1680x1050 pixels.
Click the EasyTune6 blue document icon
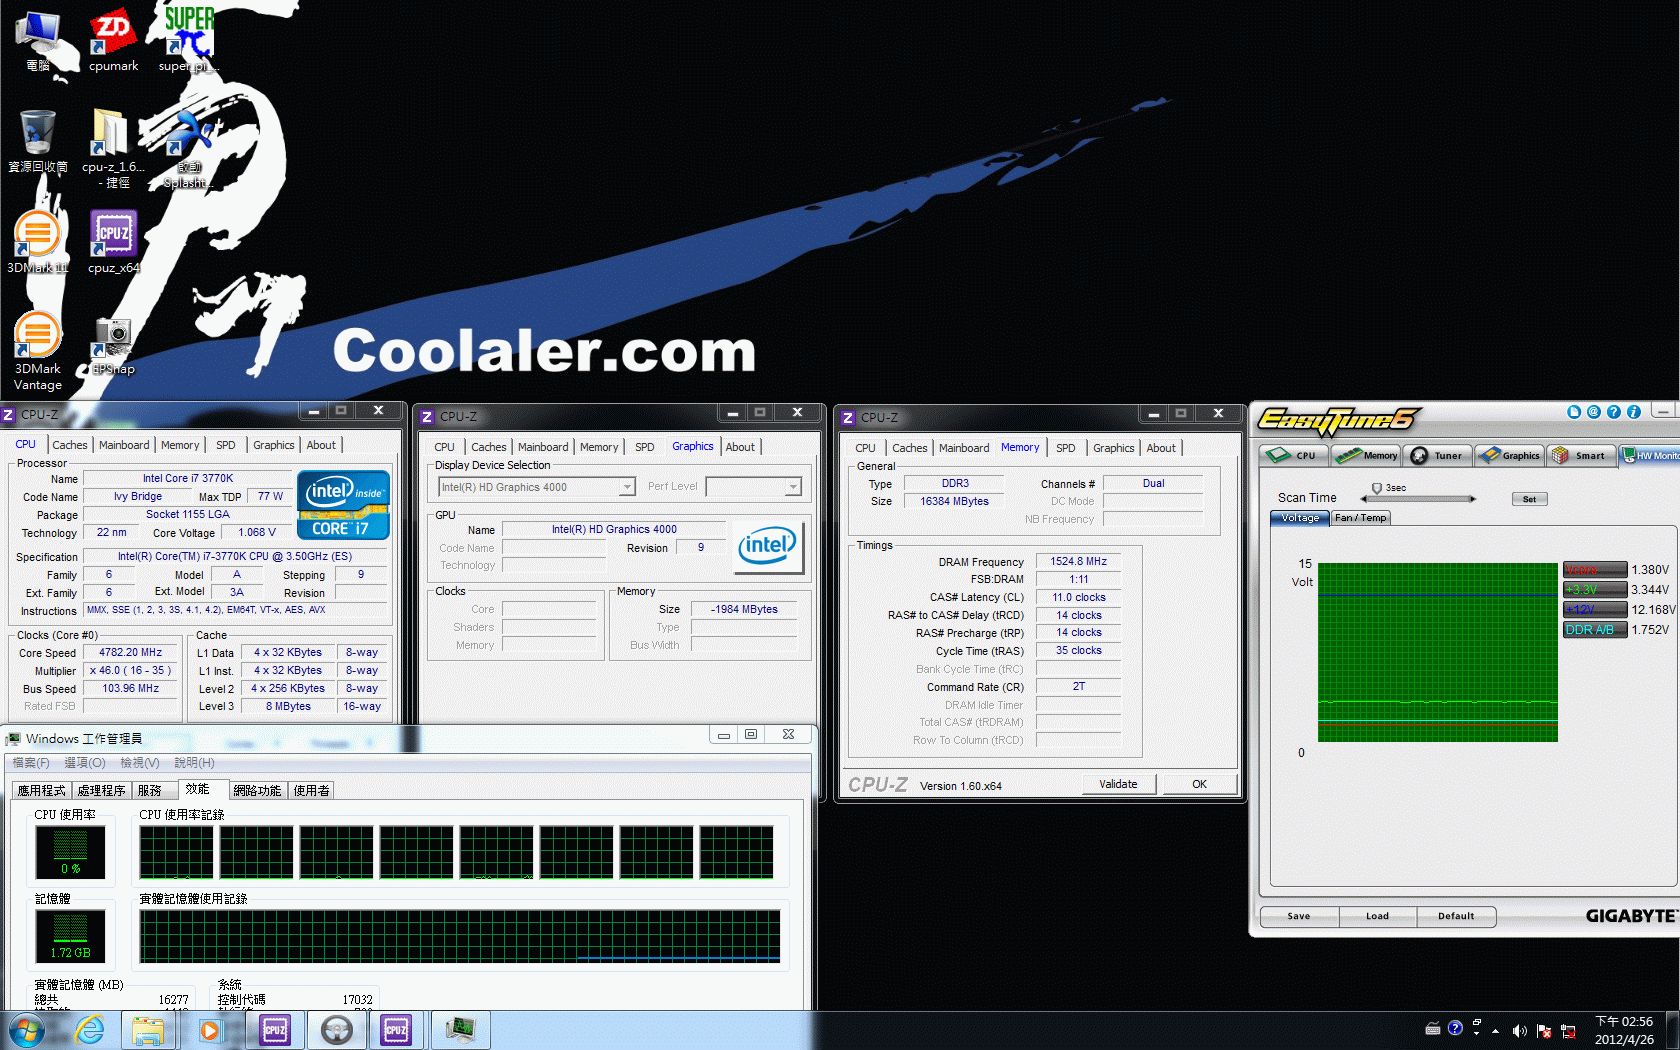point(1574,412)
